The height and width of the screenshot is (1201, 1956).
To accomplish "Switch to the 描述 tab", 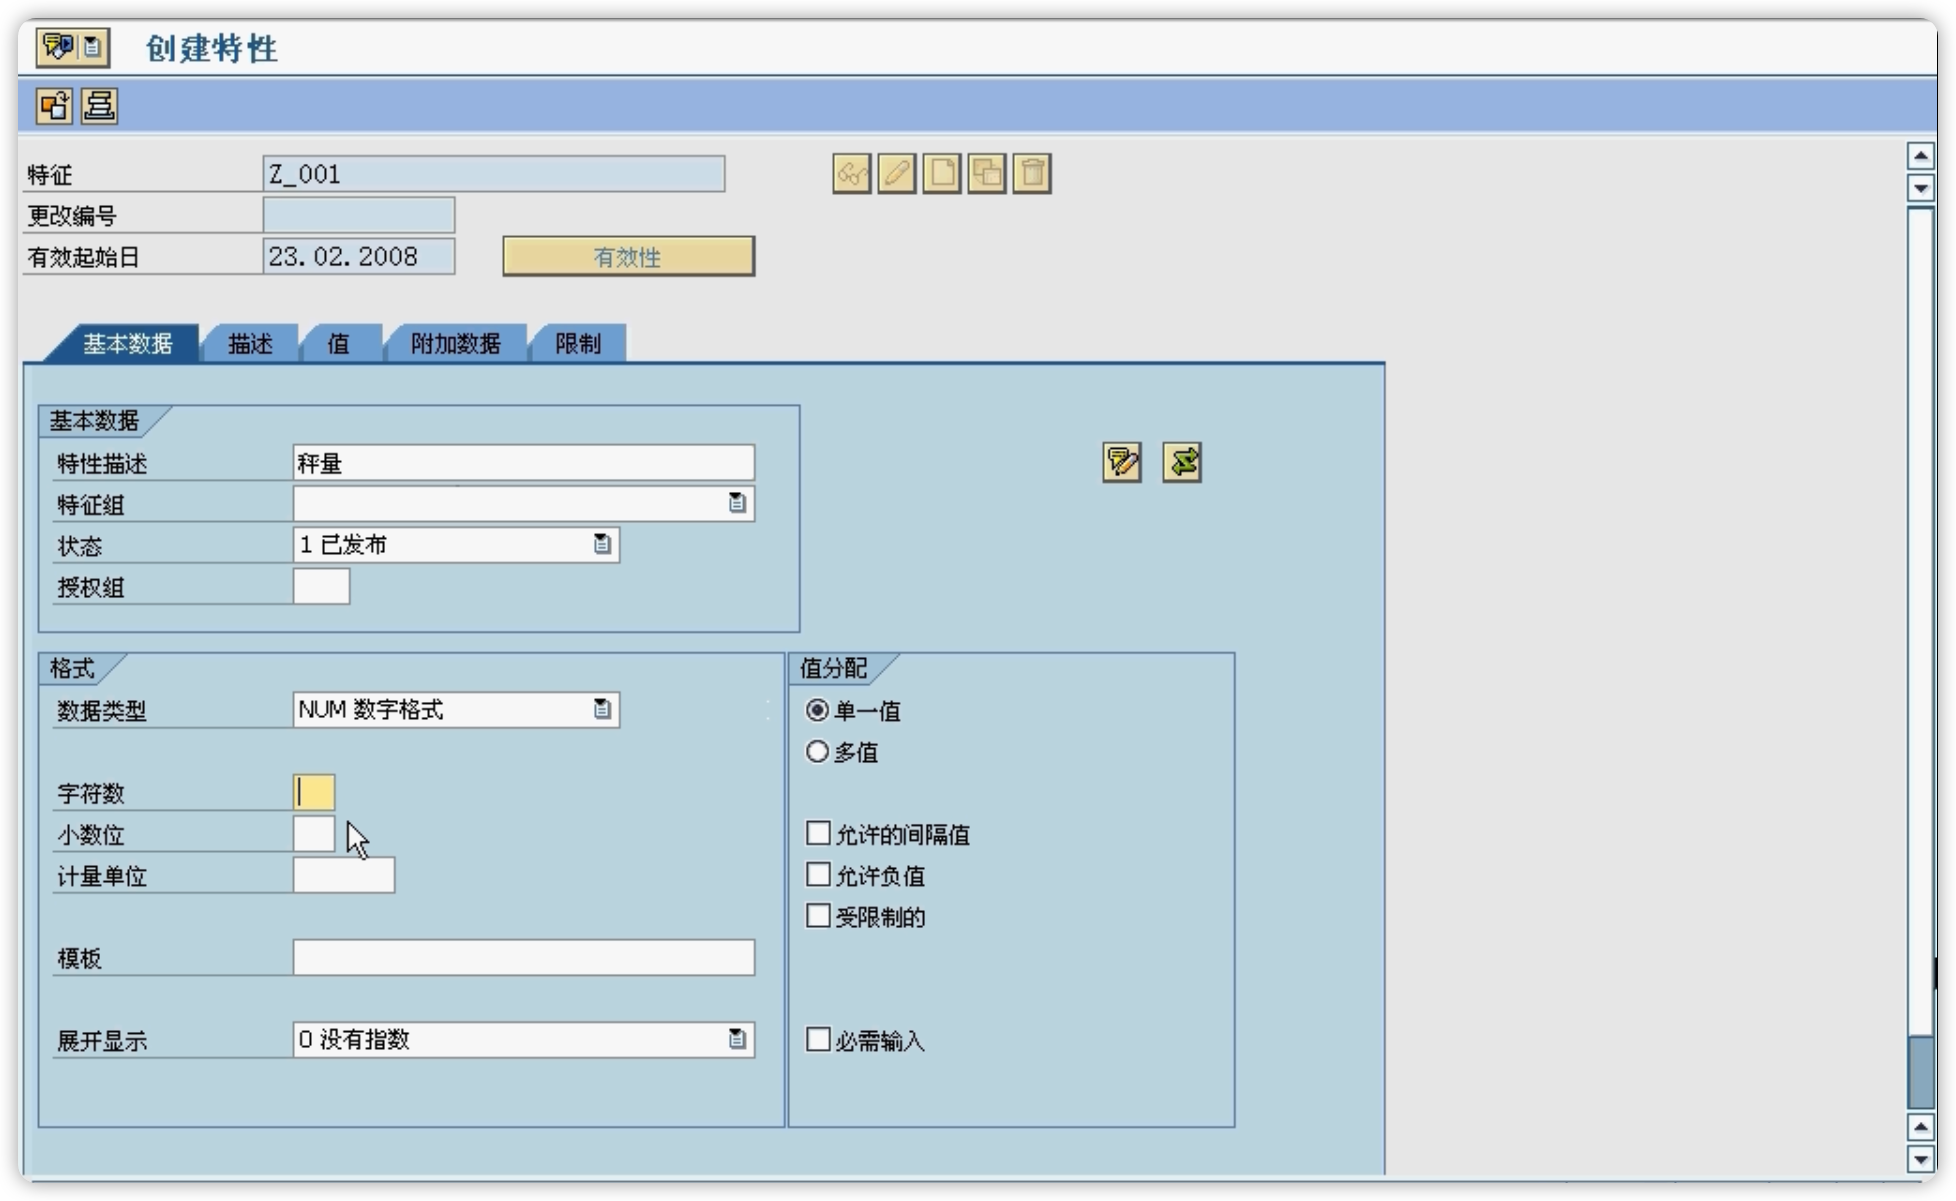I will (x=250, y=344).
